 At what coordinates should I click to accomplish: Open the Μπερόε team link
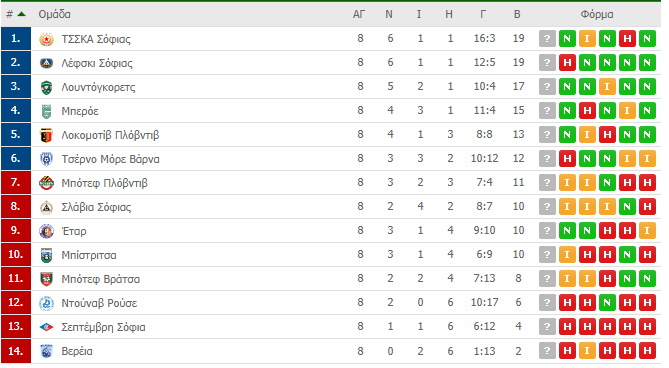[x=80, y=111]
